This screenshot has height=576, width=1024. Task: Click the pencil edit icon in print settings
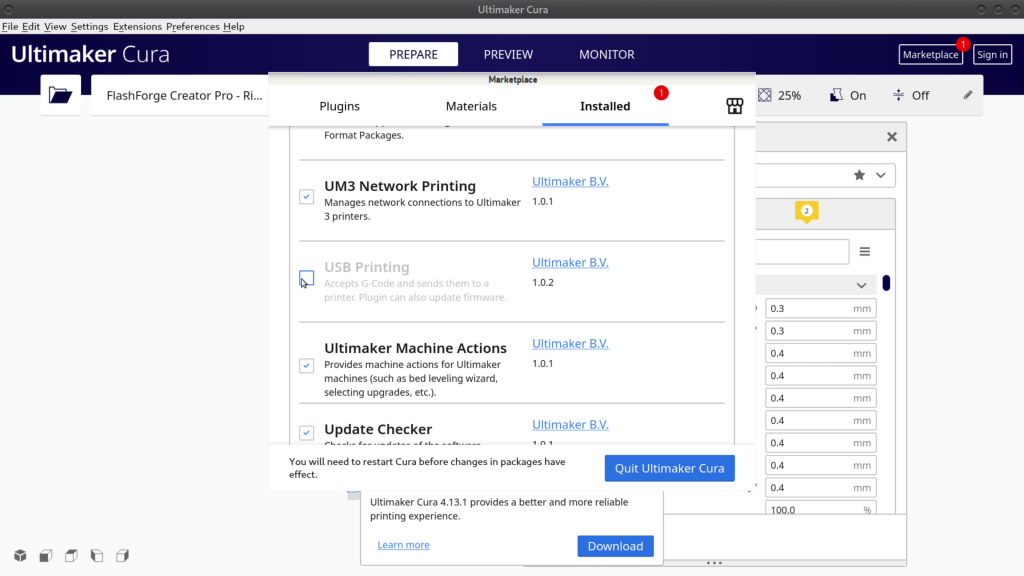[968, 95]
